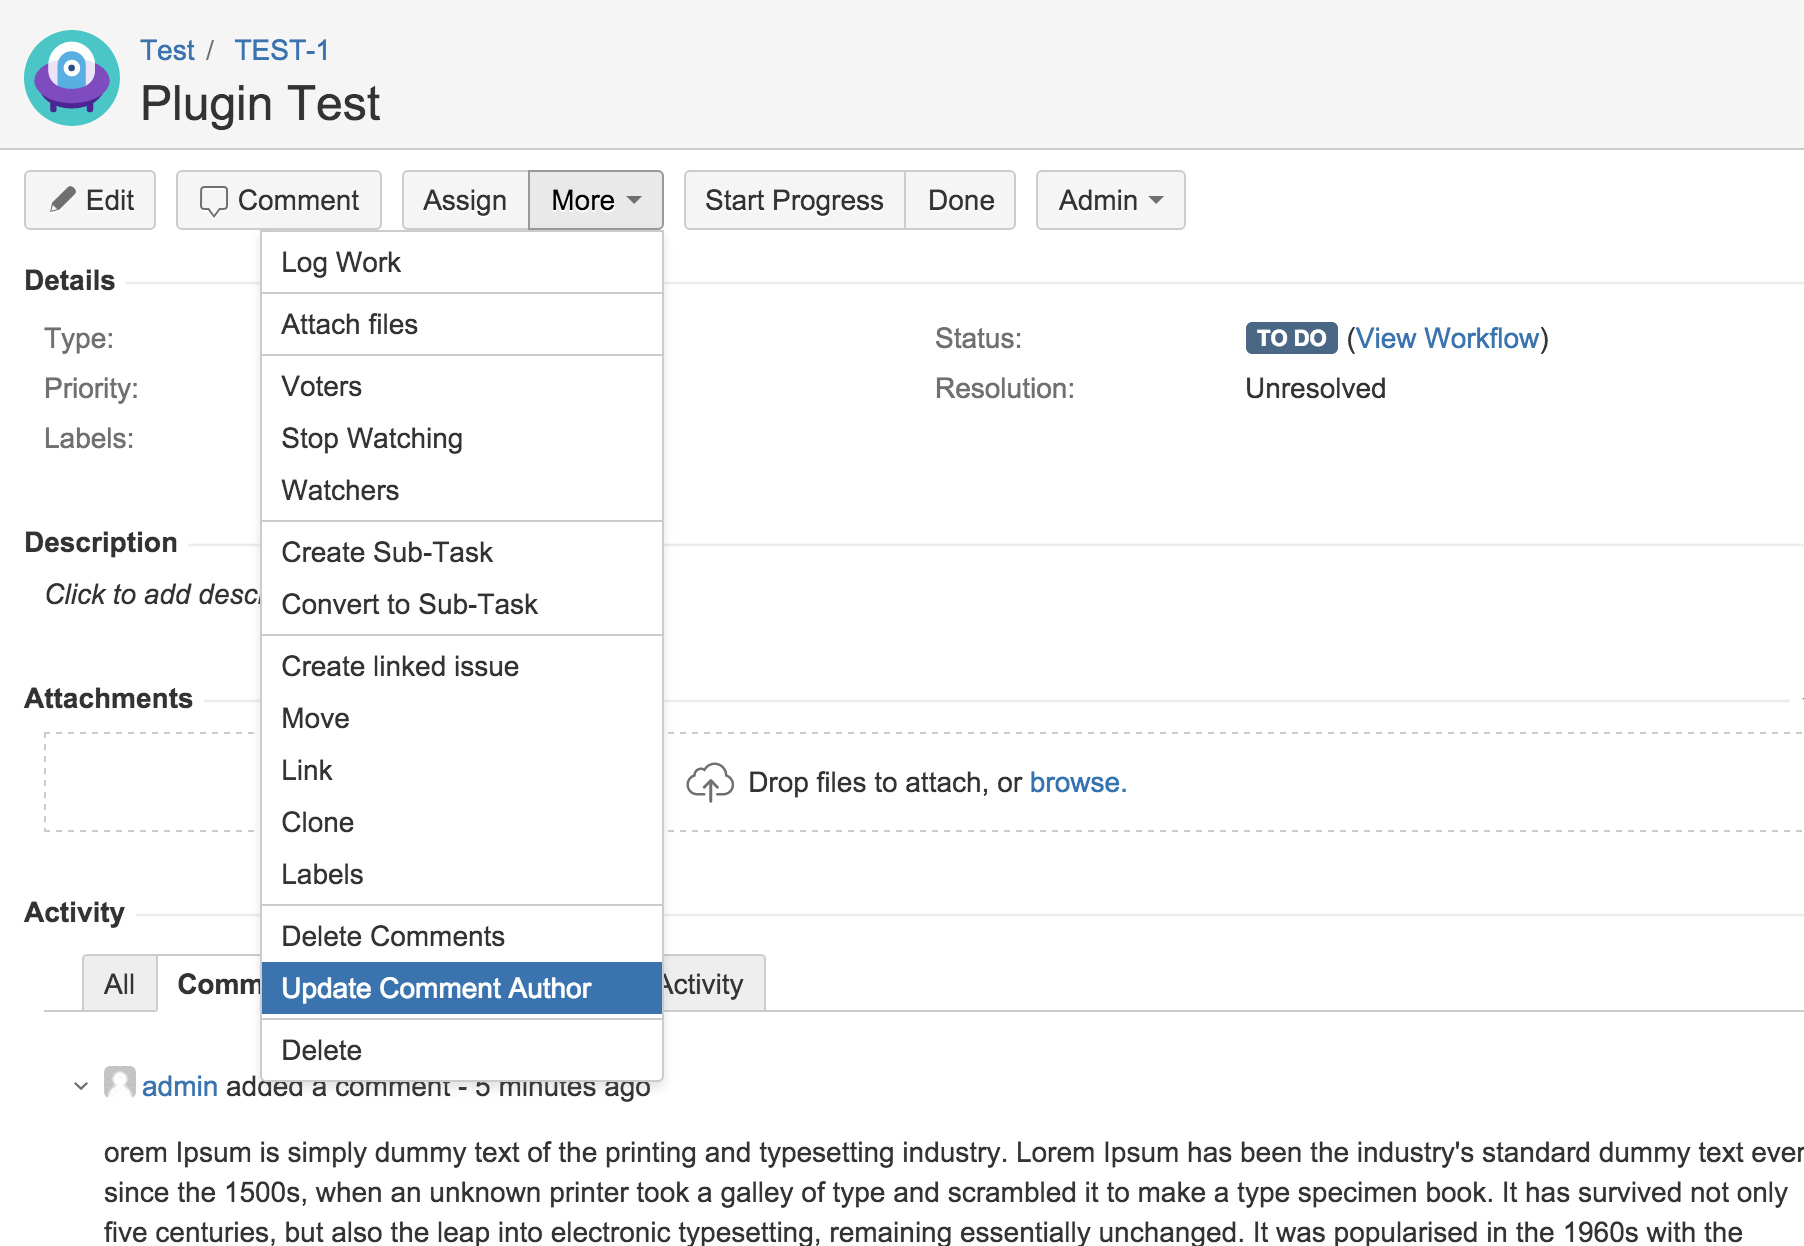Choose Labels in the More menu
The height and width of the screenshot is (1246, 1804).
click(462, 874)
